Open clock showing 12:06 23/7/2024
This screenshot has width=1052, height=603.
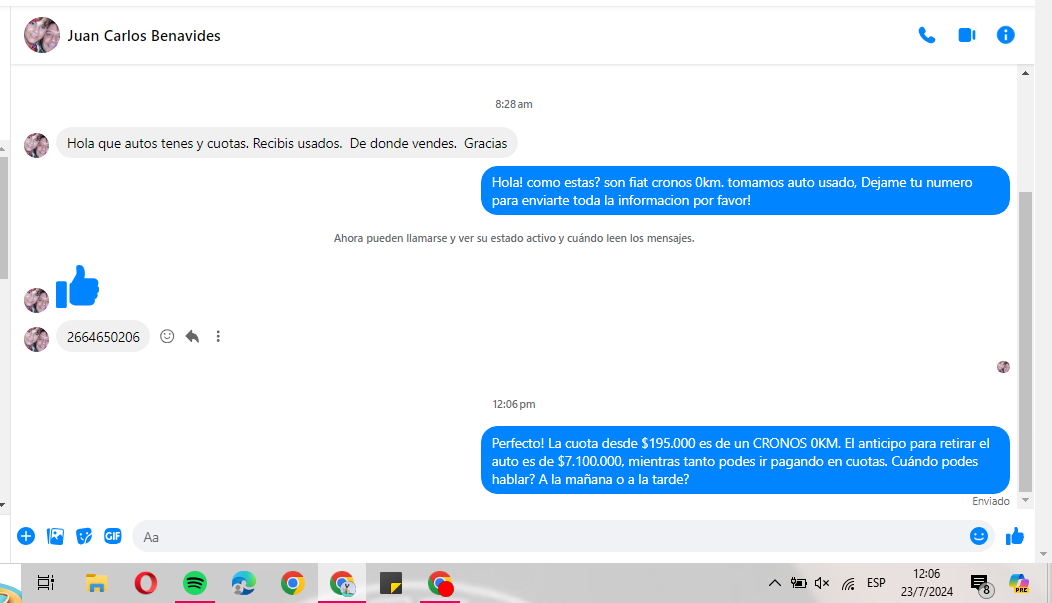[x=927, y=582]
